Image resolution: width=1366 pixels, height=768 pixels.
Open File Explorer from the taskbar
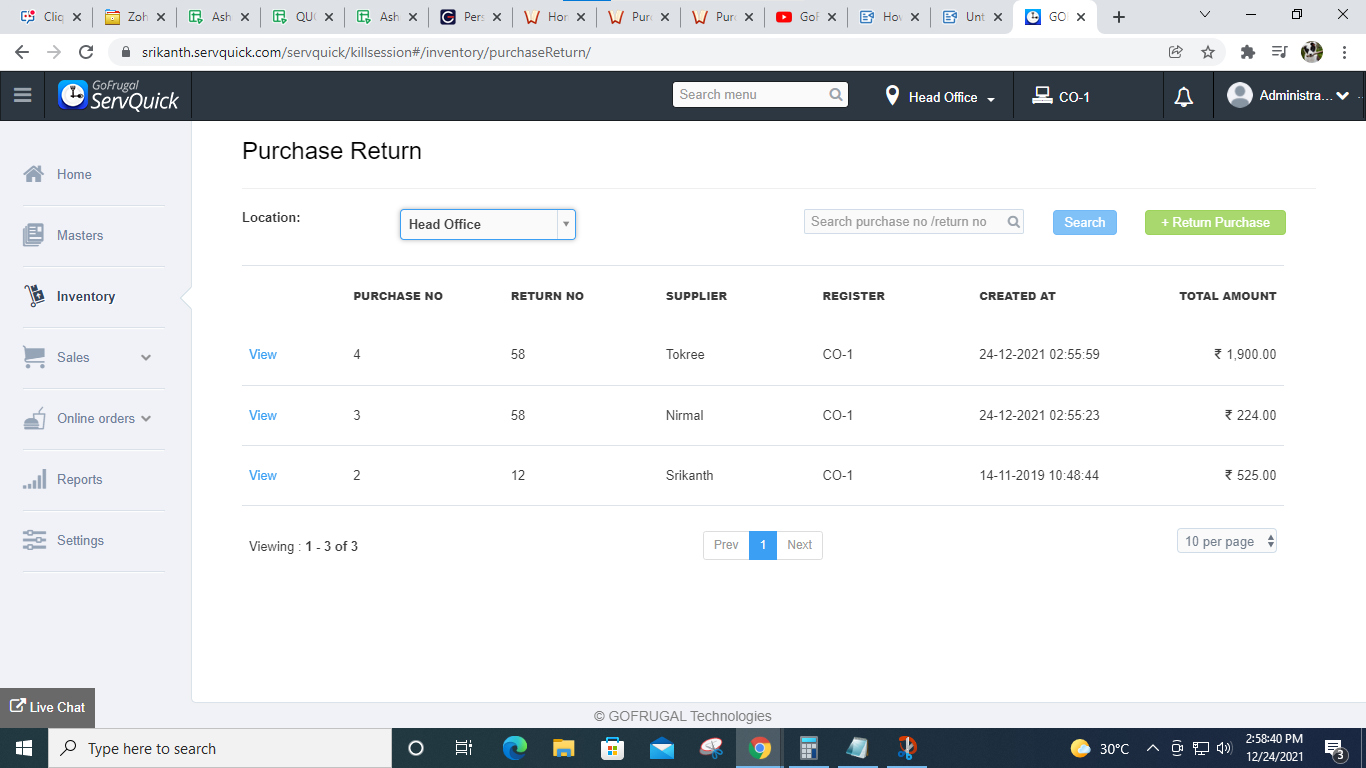pyautogui.click(x=563, y=748)
